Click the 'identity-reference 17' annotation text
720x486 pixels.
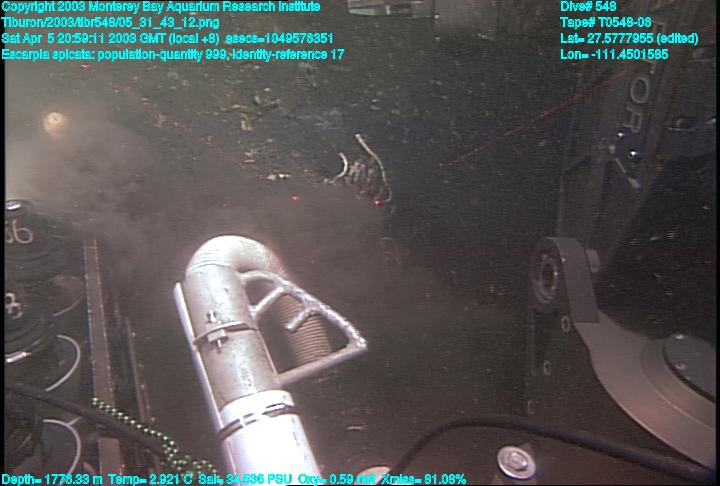288,55
